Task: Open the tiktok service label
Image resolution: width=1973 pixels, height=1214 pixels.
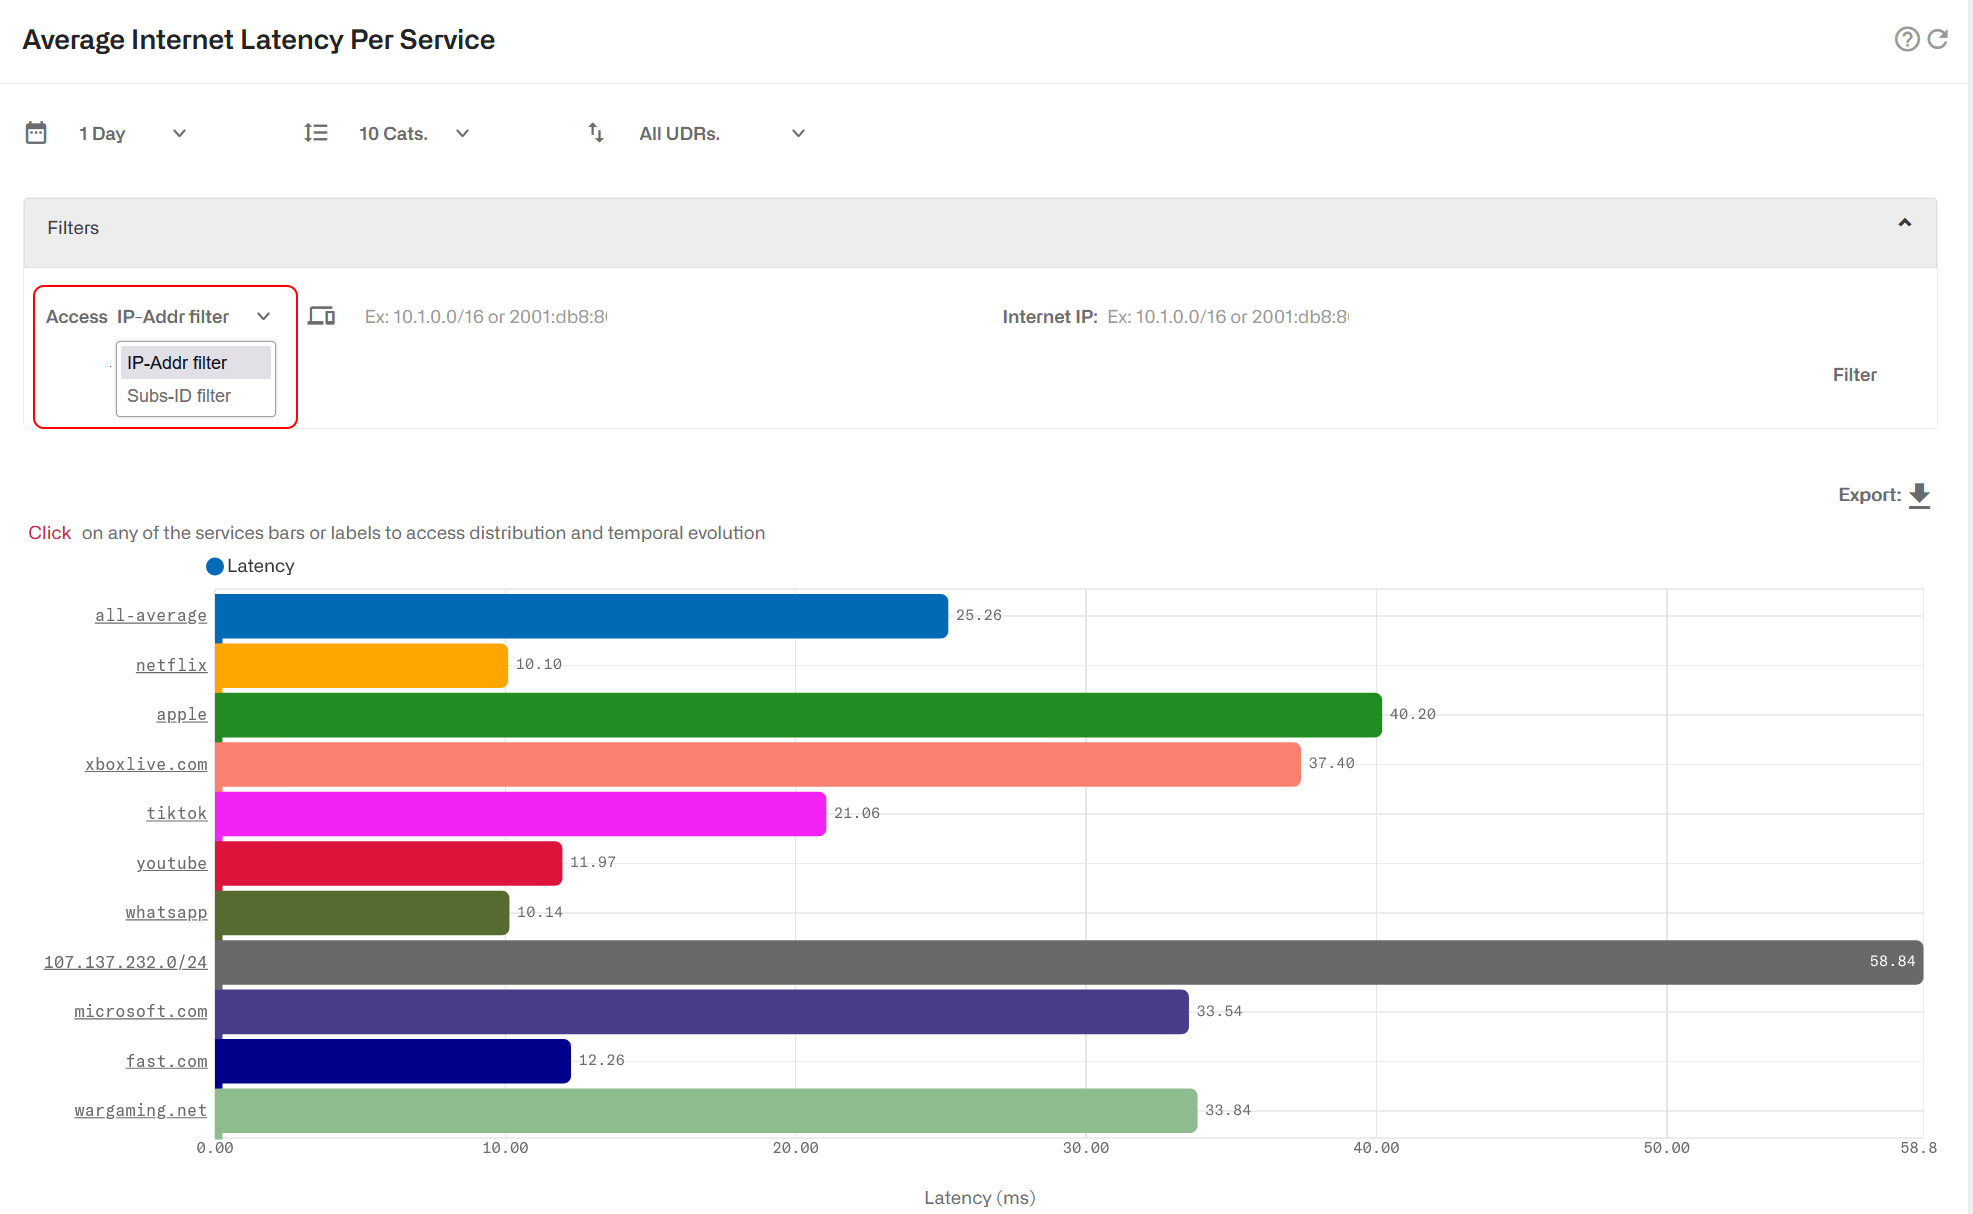Action: point(177,814)
